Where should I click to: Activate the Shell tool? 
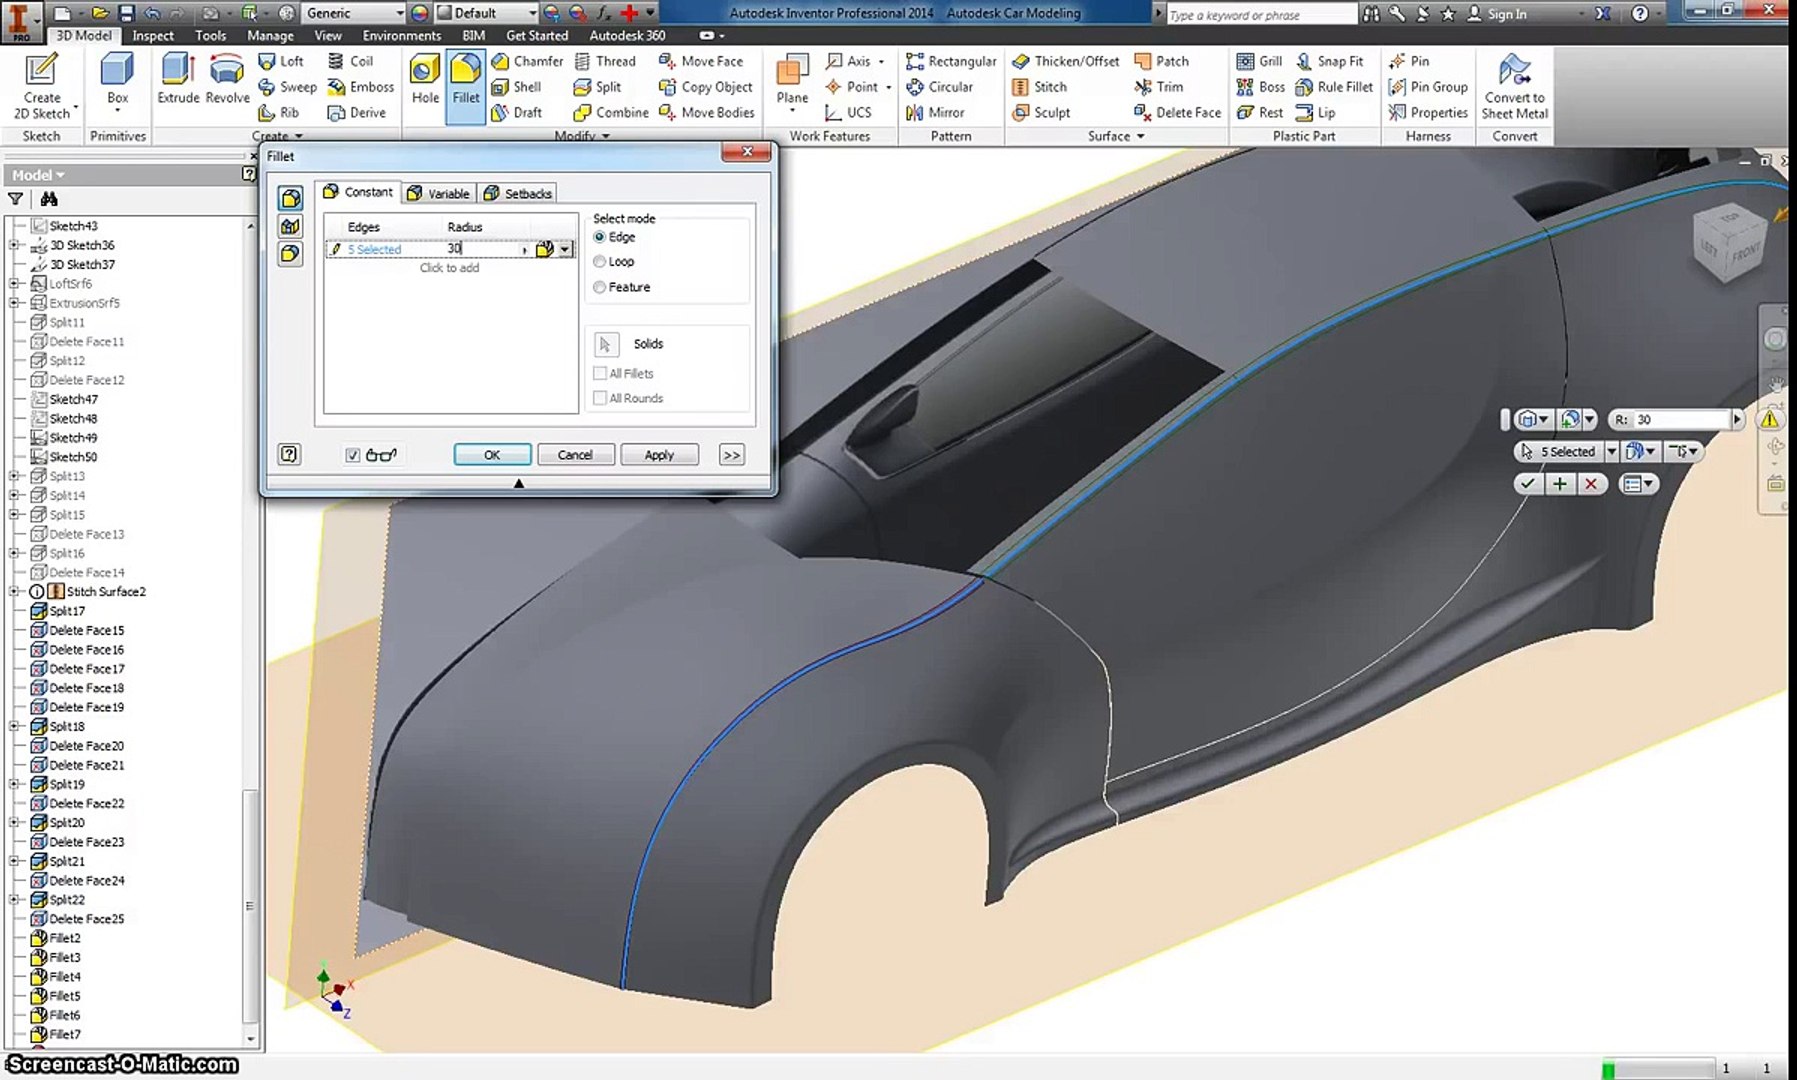coord(516,87)
